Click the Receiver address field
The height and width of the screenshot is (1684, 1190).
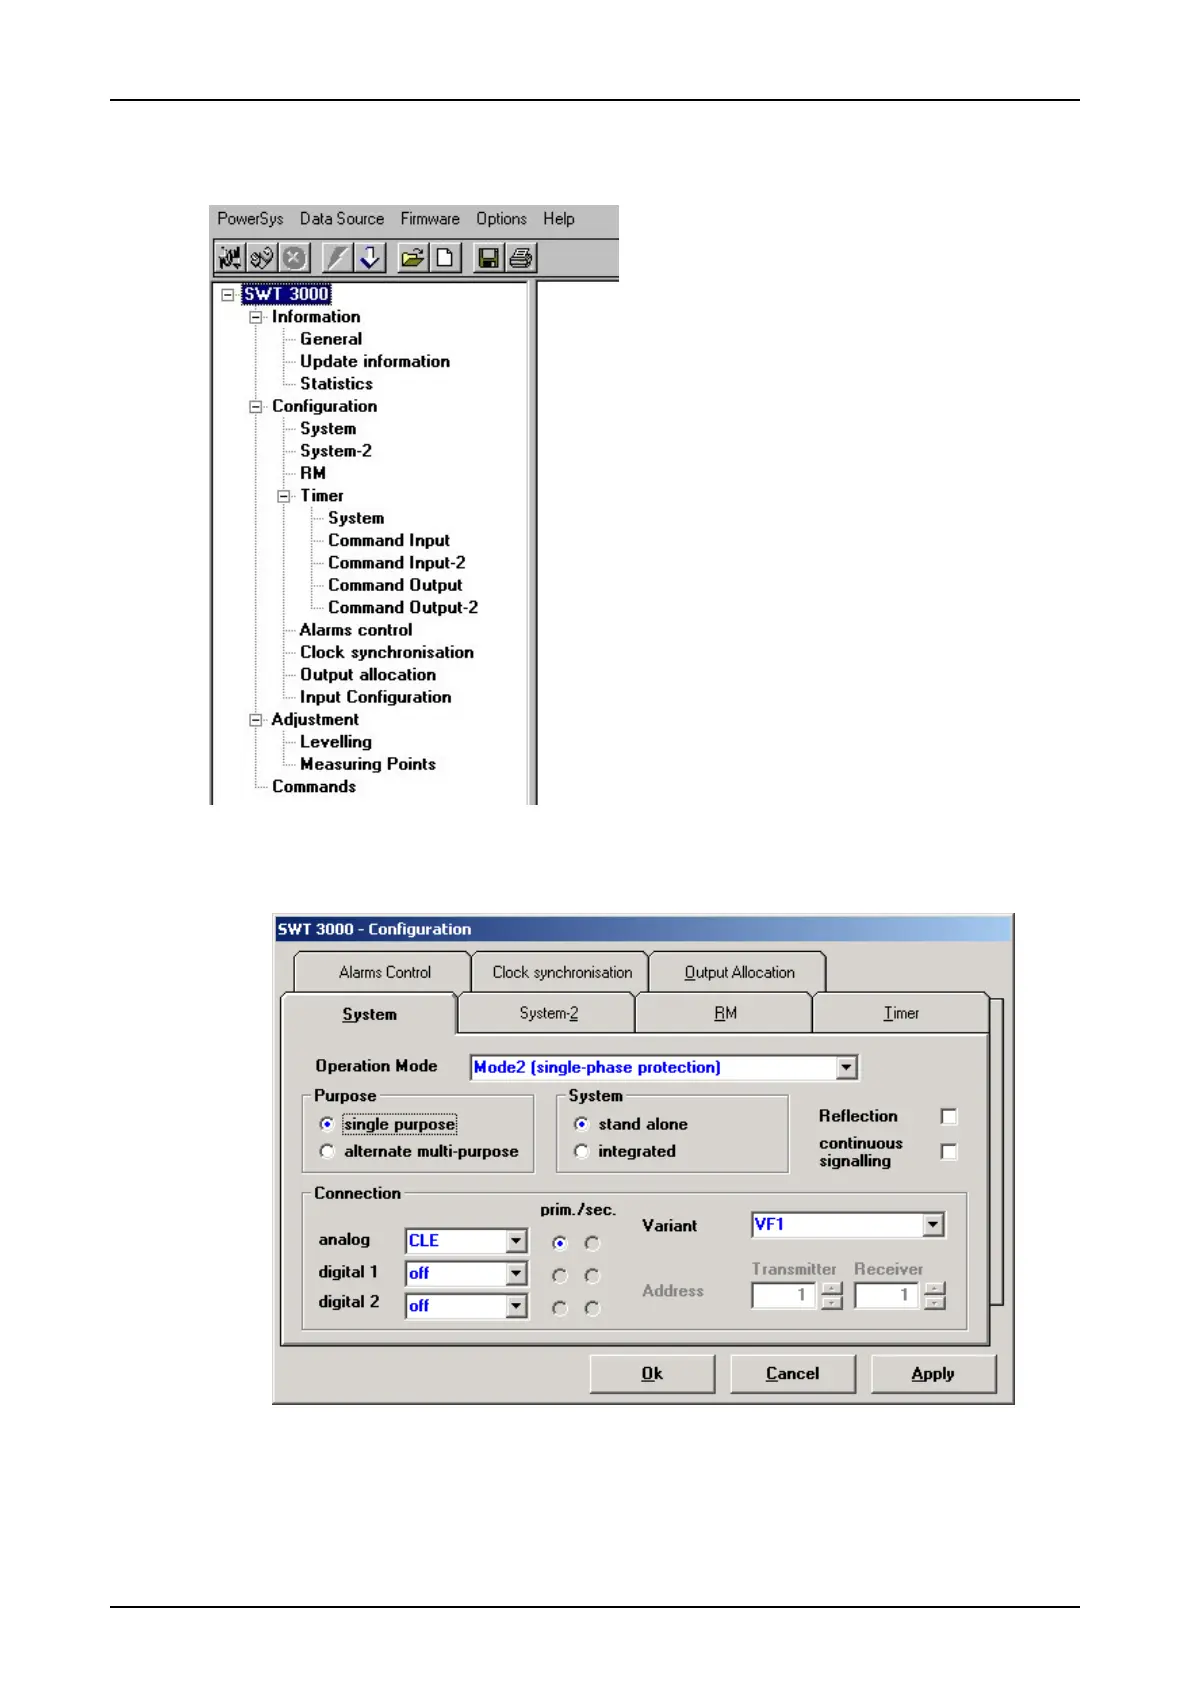[x=889, y=1295]
